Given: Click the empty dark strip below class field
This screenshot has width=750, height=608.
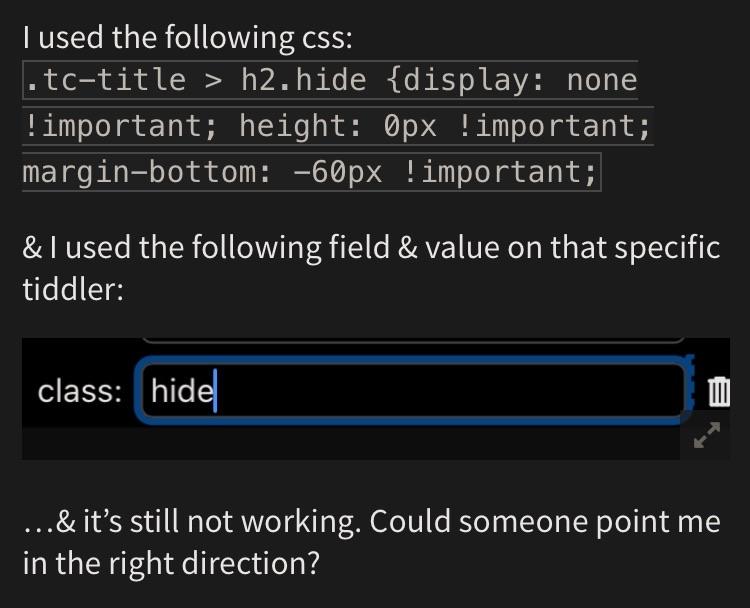Looking at the screenshot, I should click(x=351, y=444).
